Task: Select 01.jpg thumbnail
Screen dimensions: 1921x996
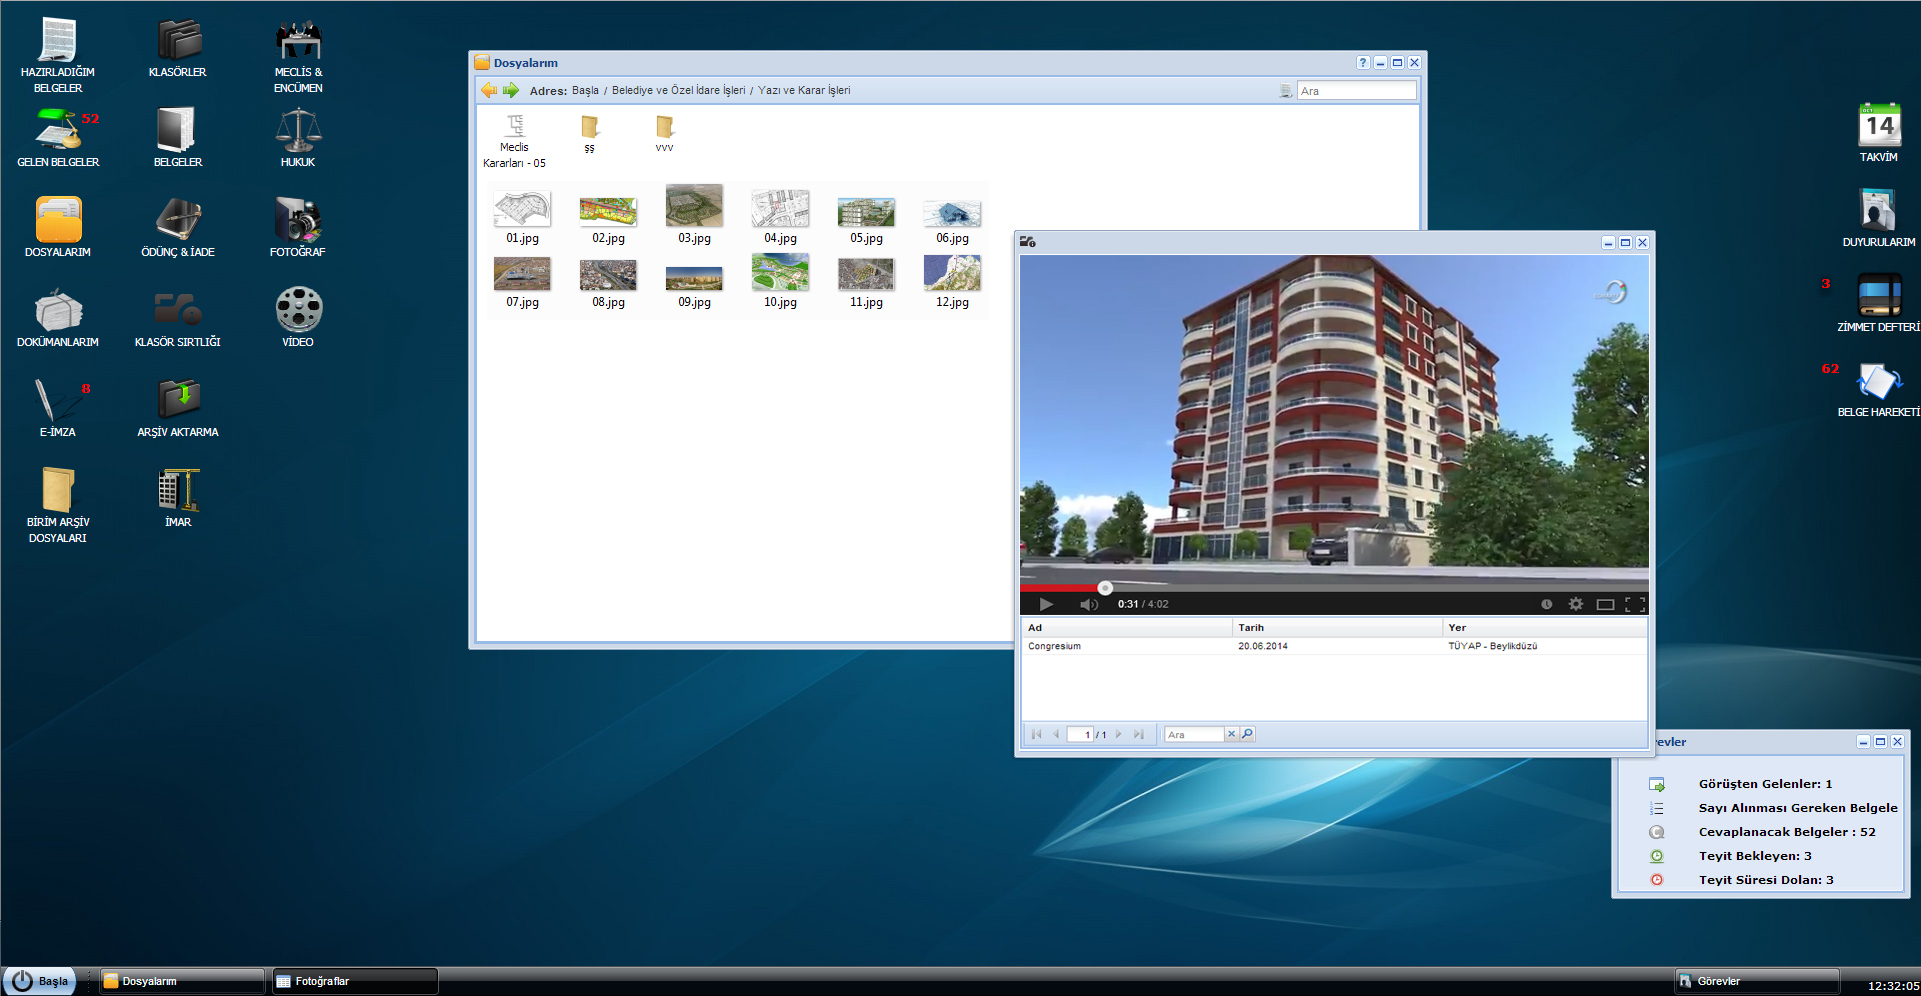Action: point(522,209)
